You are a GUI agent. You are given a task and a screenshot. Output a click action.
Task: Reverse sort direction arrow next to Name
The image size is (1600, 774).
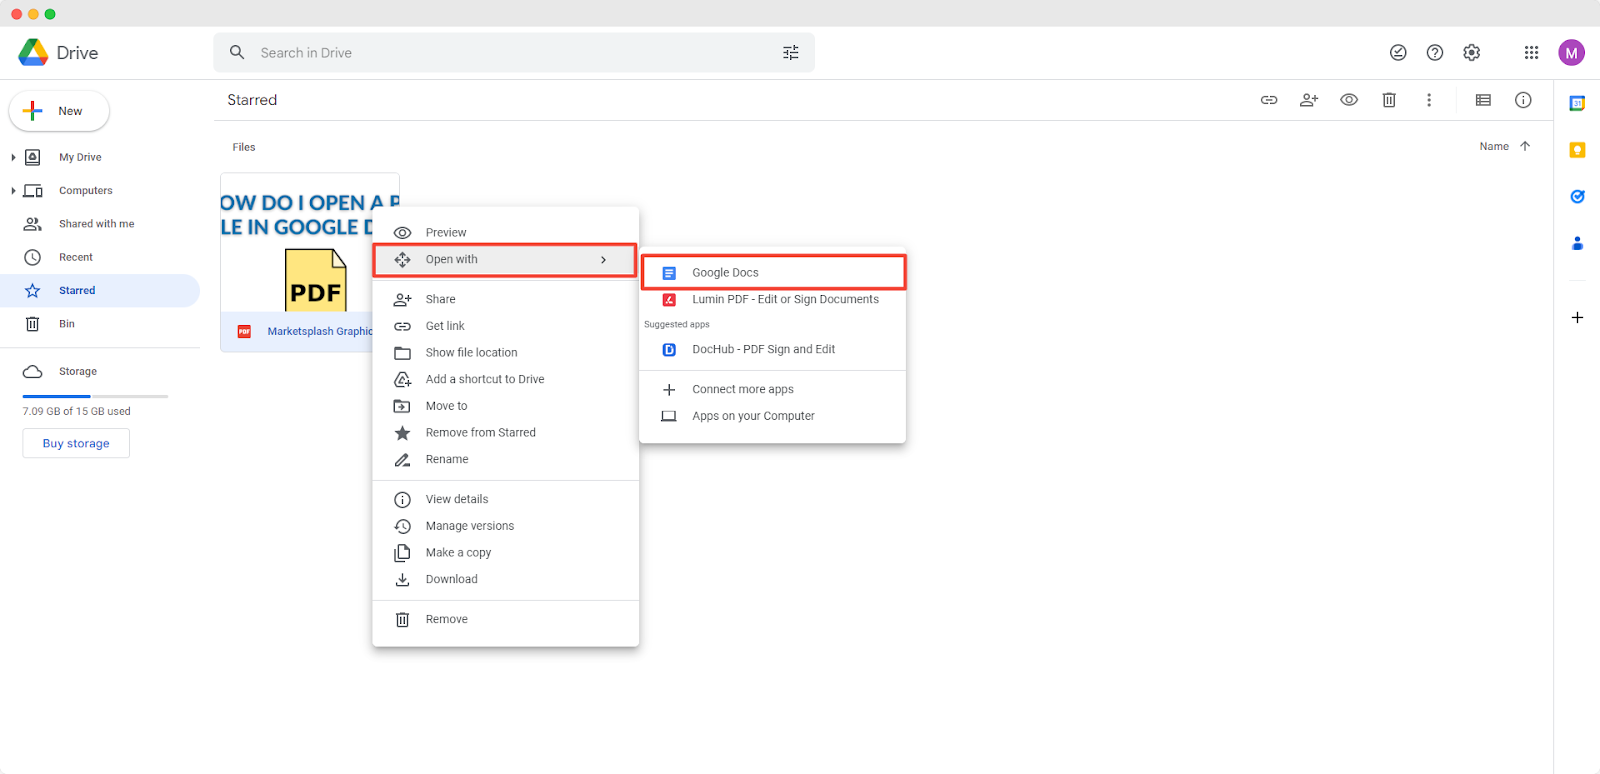1525,146
